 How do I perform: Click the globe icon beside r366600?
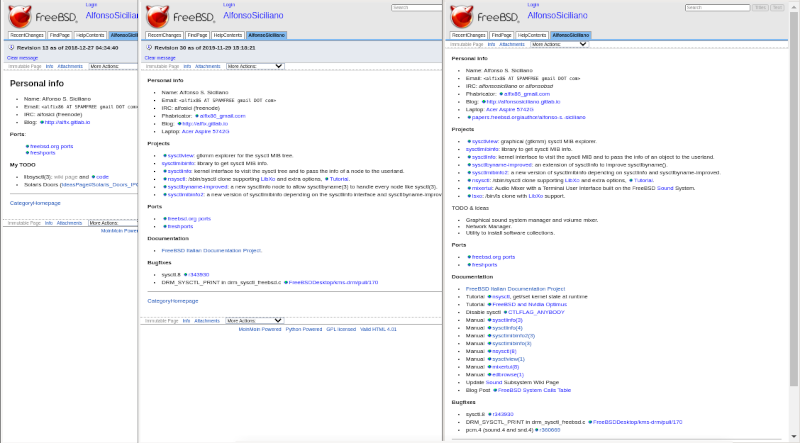[x=537, y=429]
